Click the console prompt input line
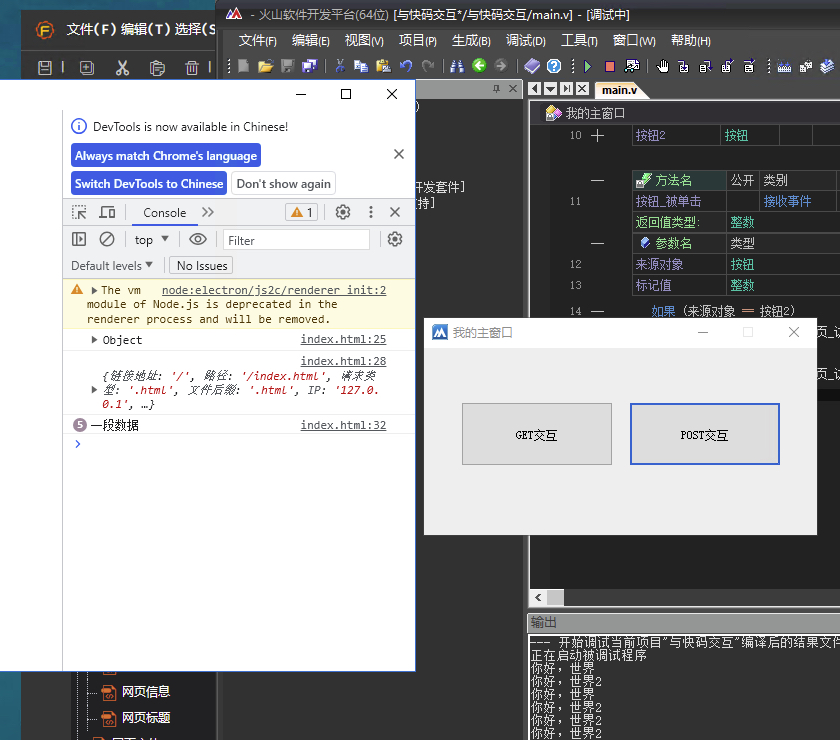The height and width of the screenshot is (740, 840). click(x=238, y=444)
